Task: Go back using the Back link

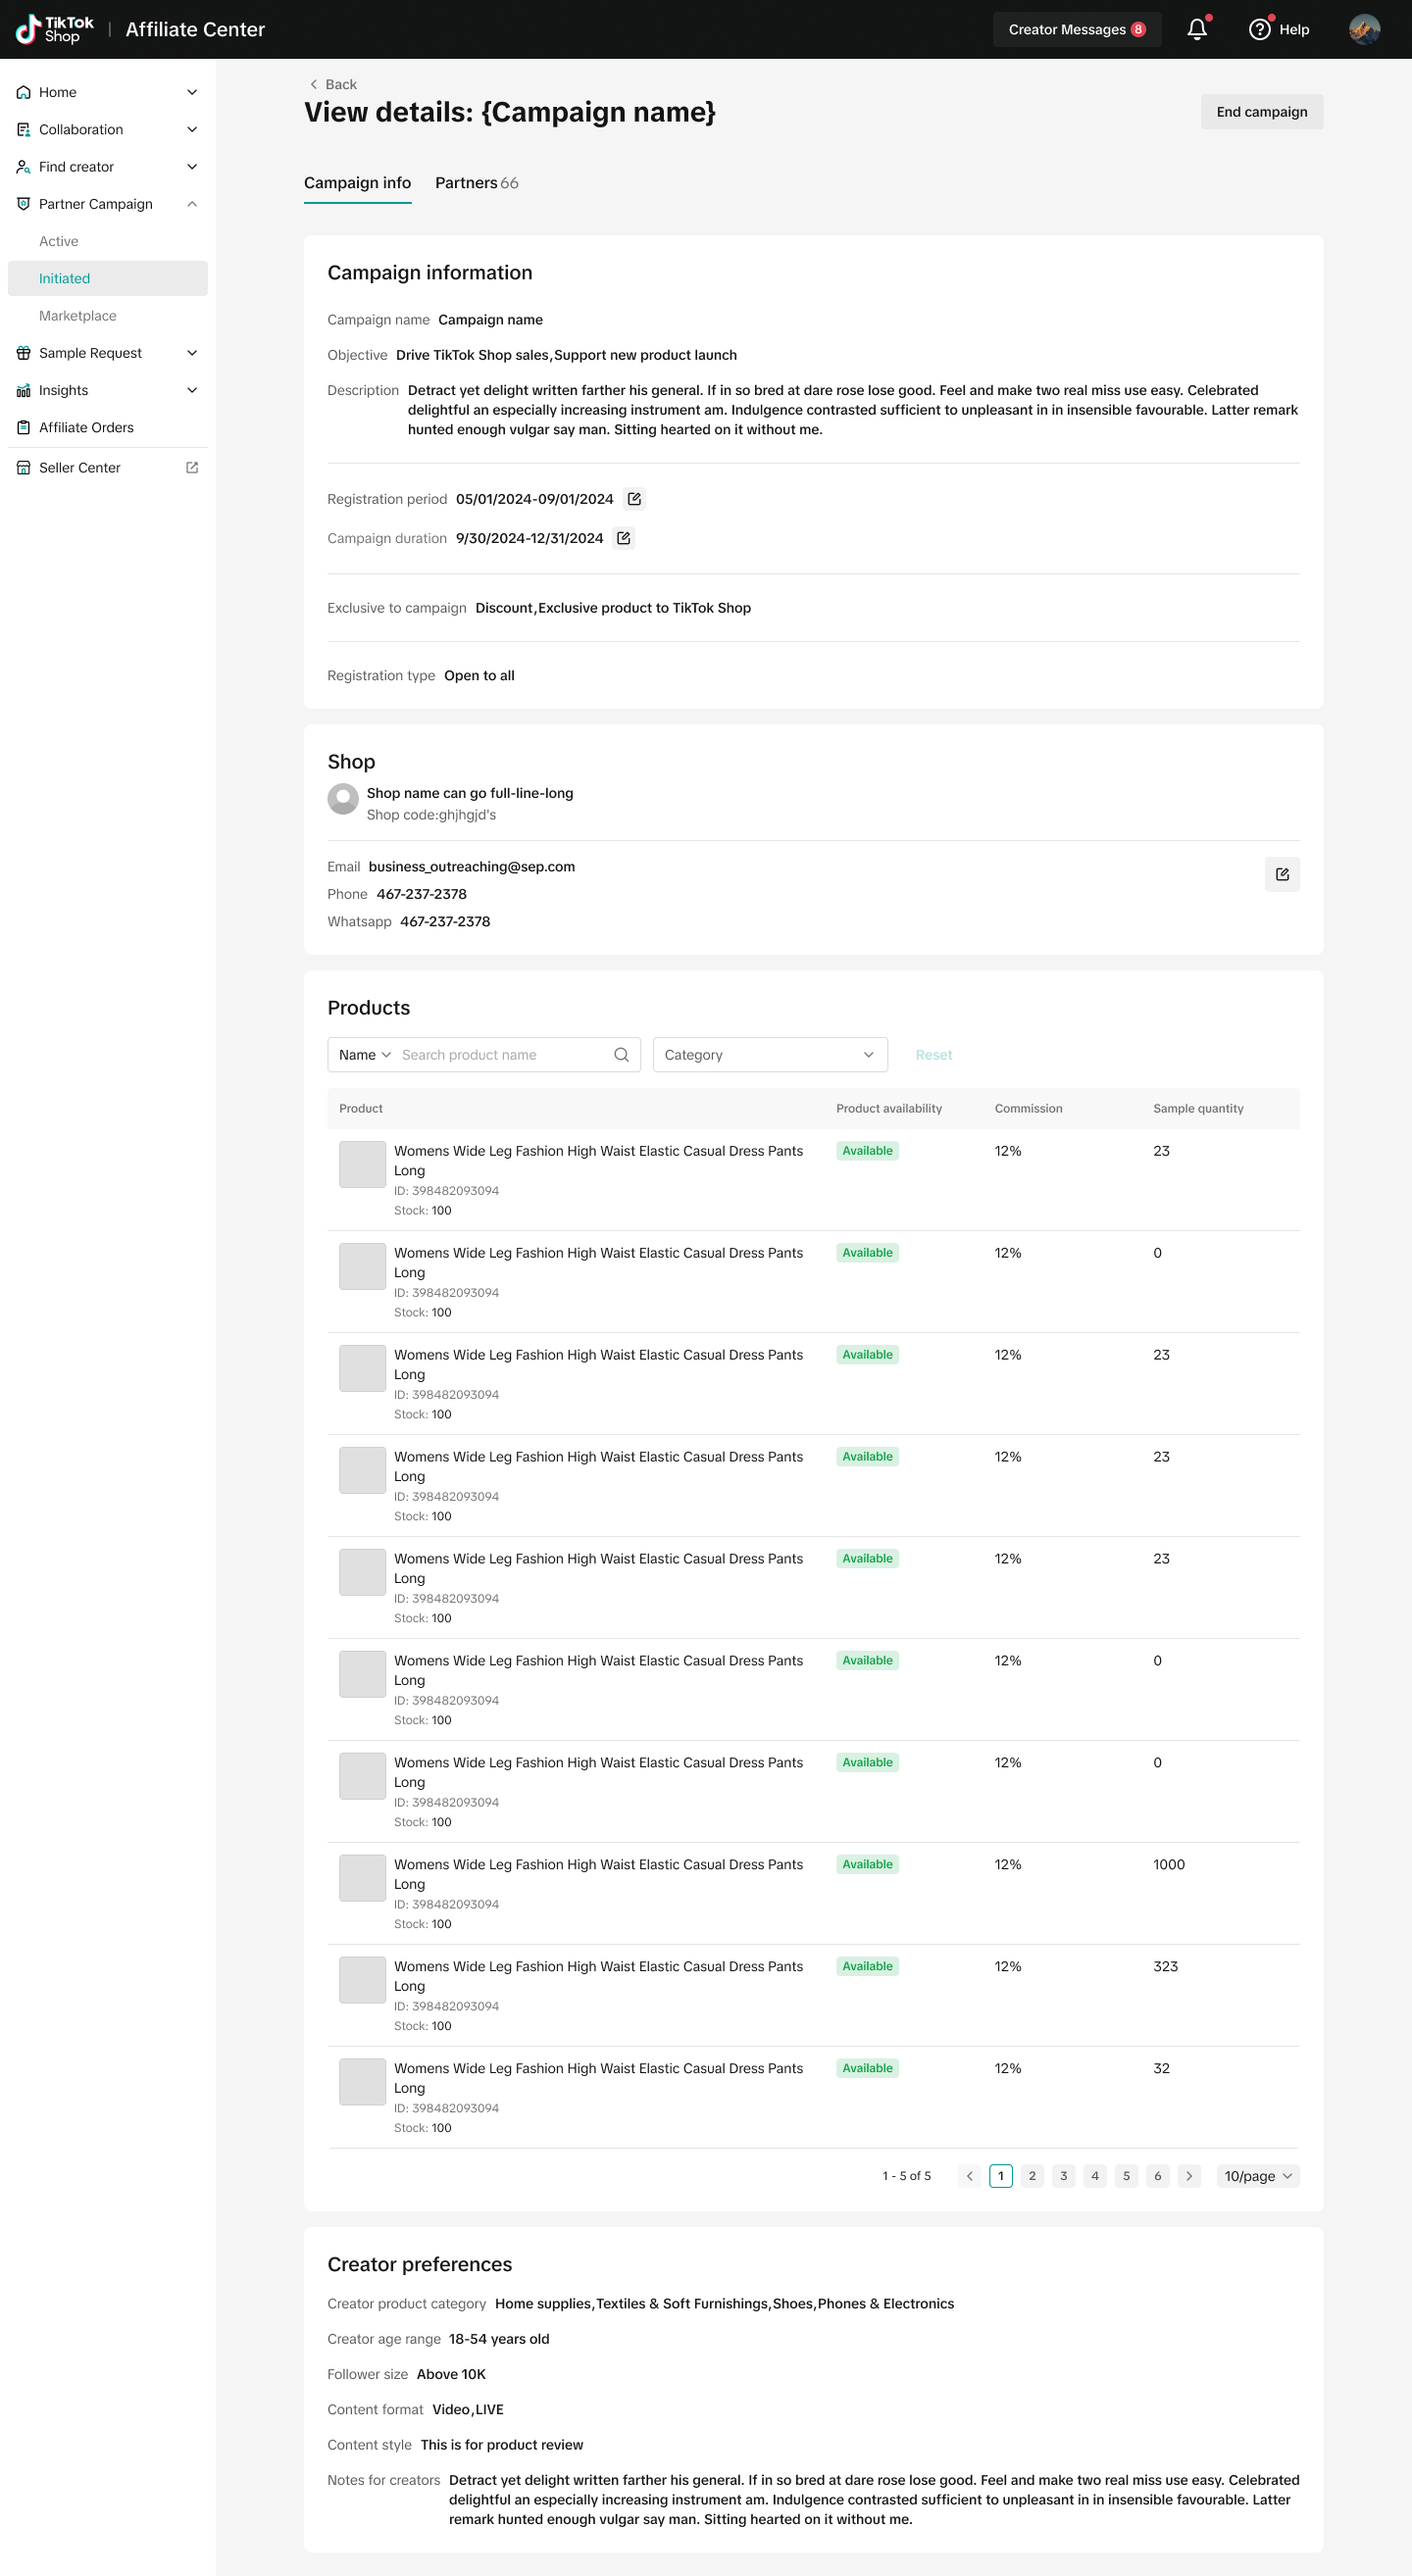Action: coord(333,85)
